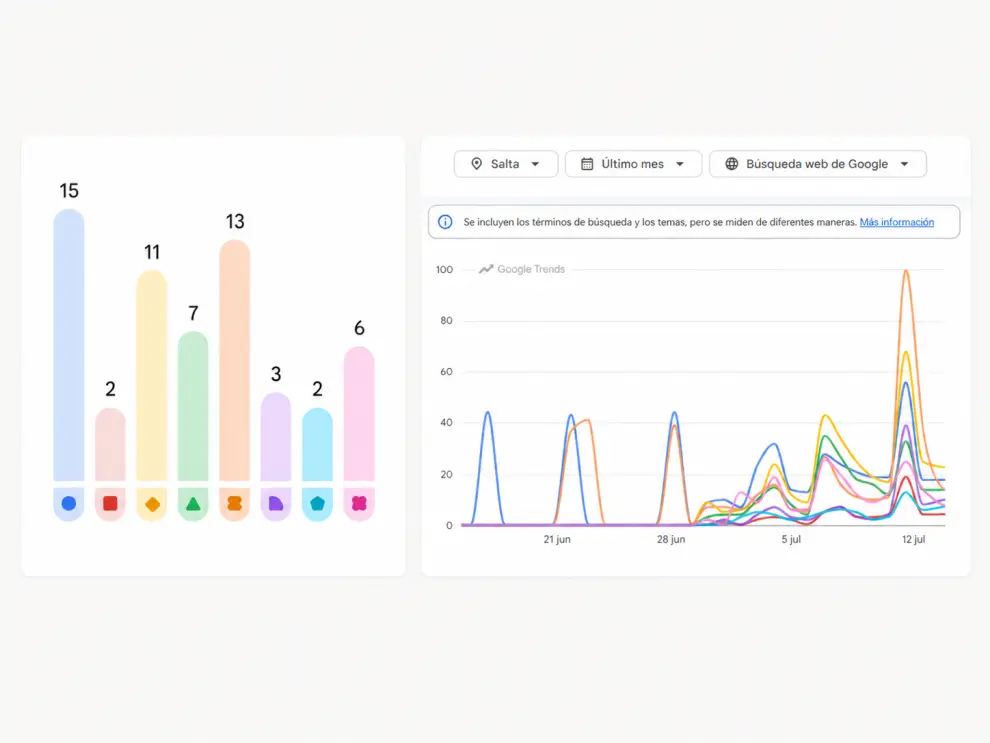
Task: Select the teal pentagon legend icon
Action: click(318, 503)
